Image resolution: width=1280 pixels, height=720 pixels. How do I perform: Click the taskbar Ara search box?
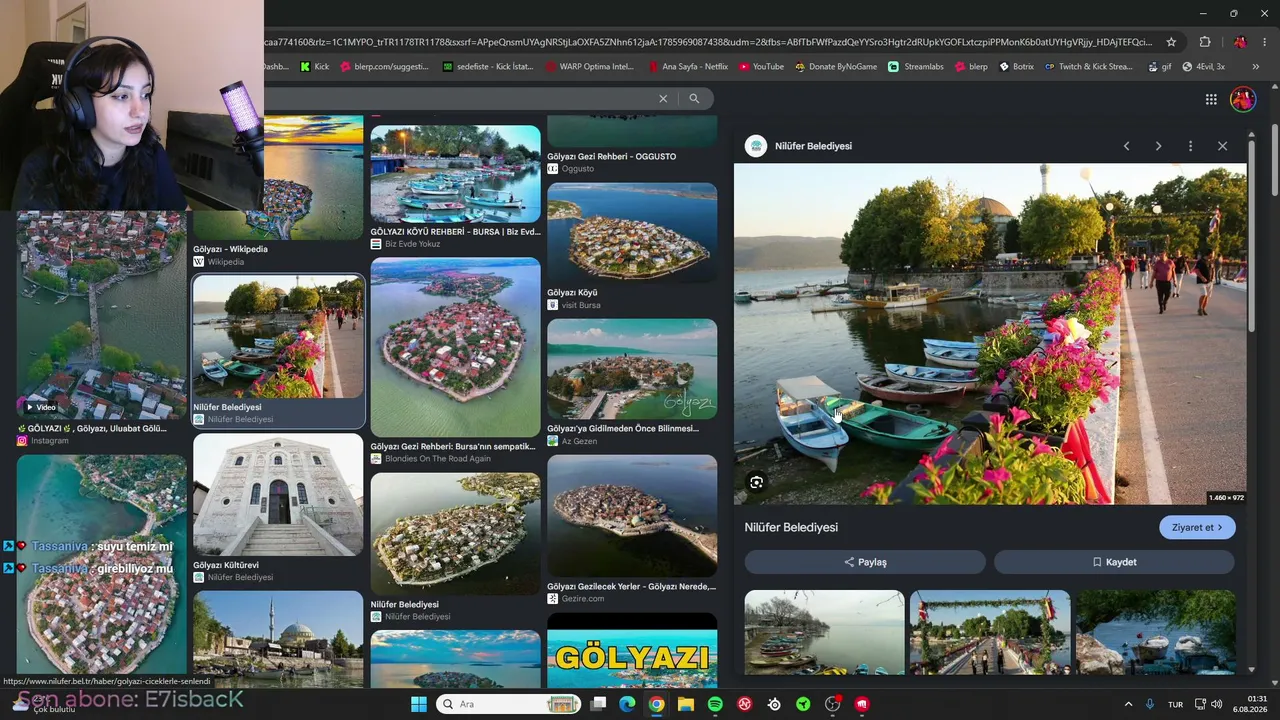pyautogui.click(x=509, y=704)
